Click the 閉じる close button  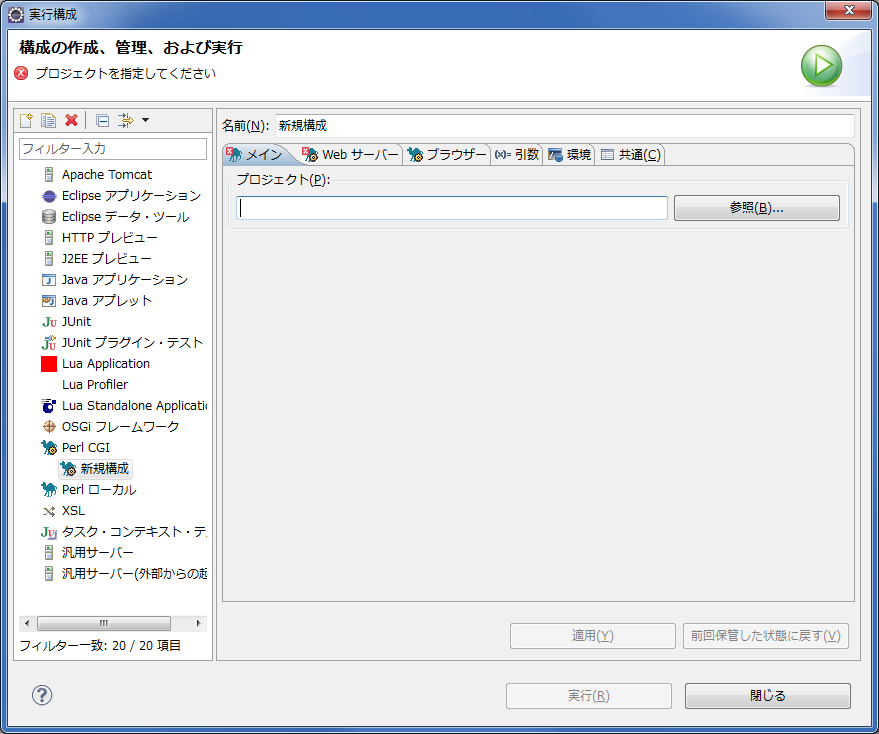[768, 696]
